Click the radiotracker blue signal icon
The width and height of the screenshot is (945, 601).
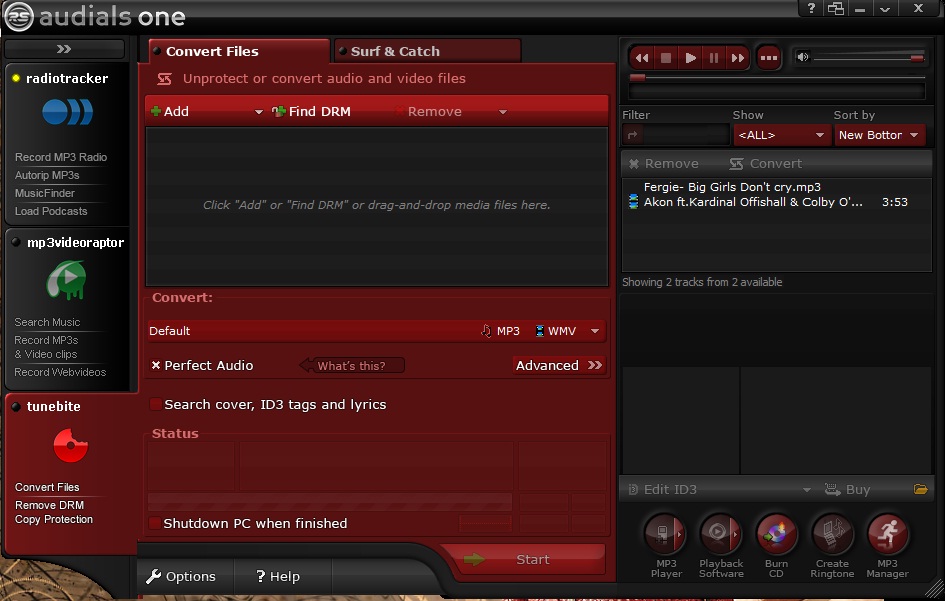tap(68, 112)
